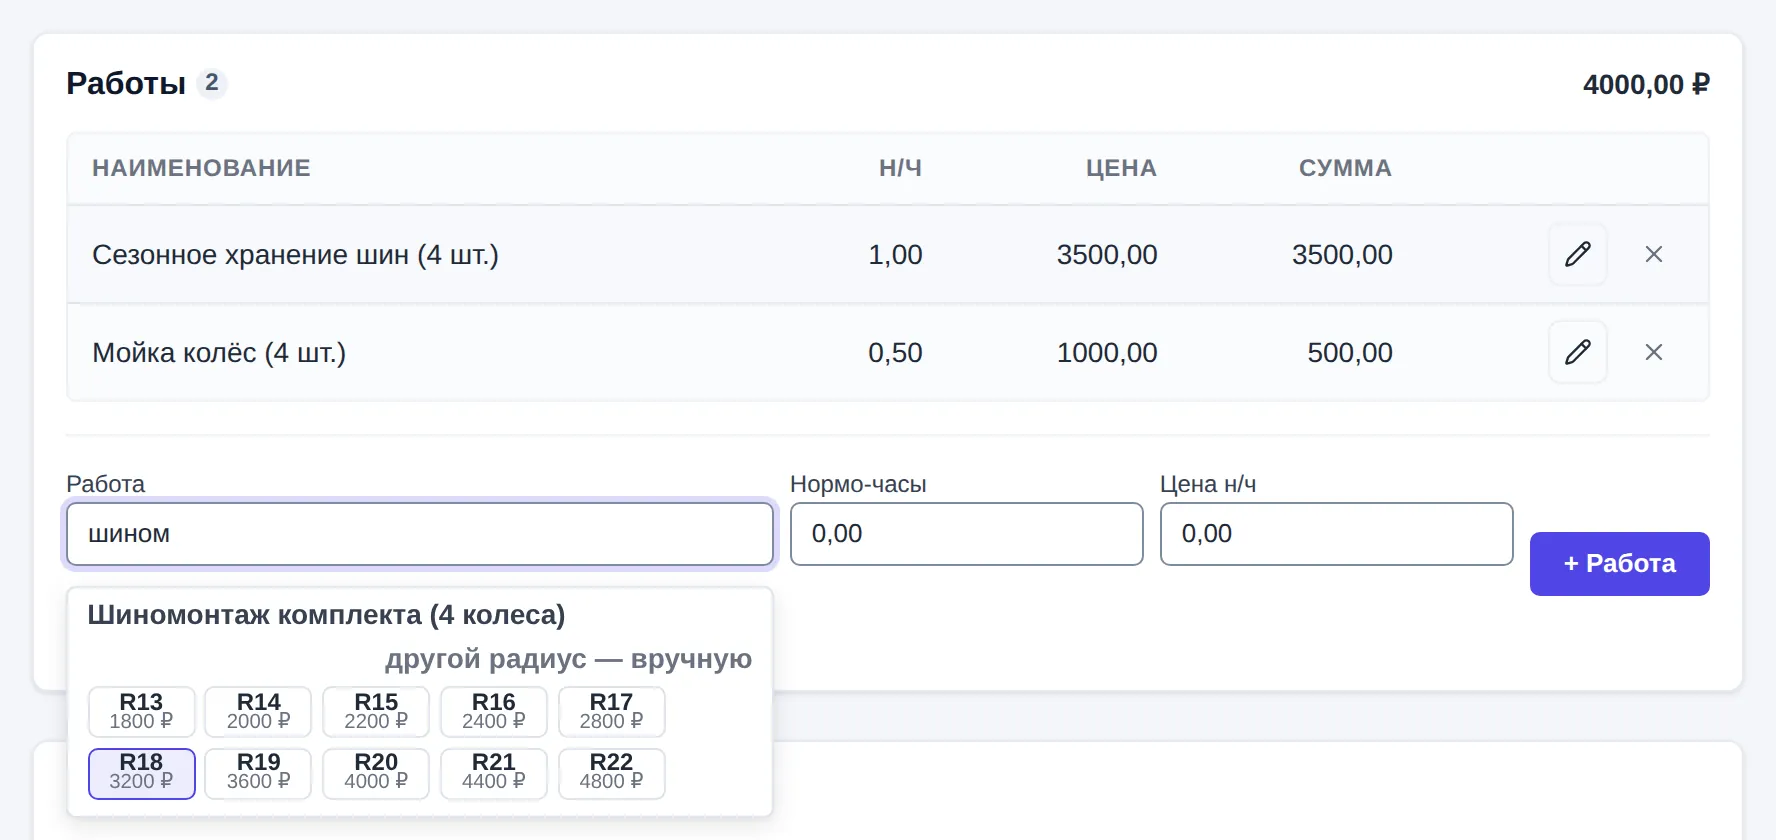
Task: Click the Нормо-часы field label
Action: pyautogui.click(x=858, y=484)
